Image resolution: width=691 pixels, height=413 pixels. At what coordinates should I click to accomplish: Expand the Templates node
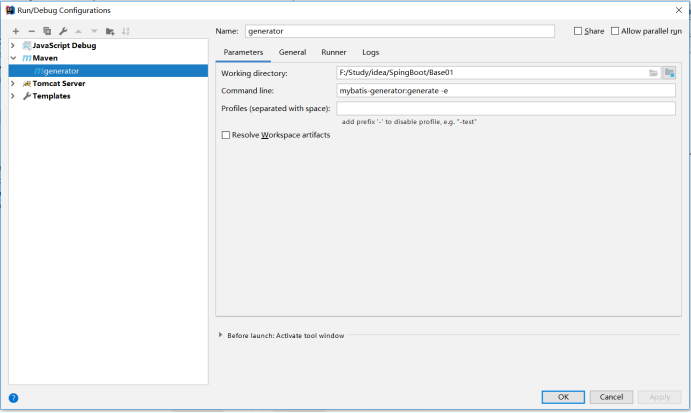(x=13, y=96)
